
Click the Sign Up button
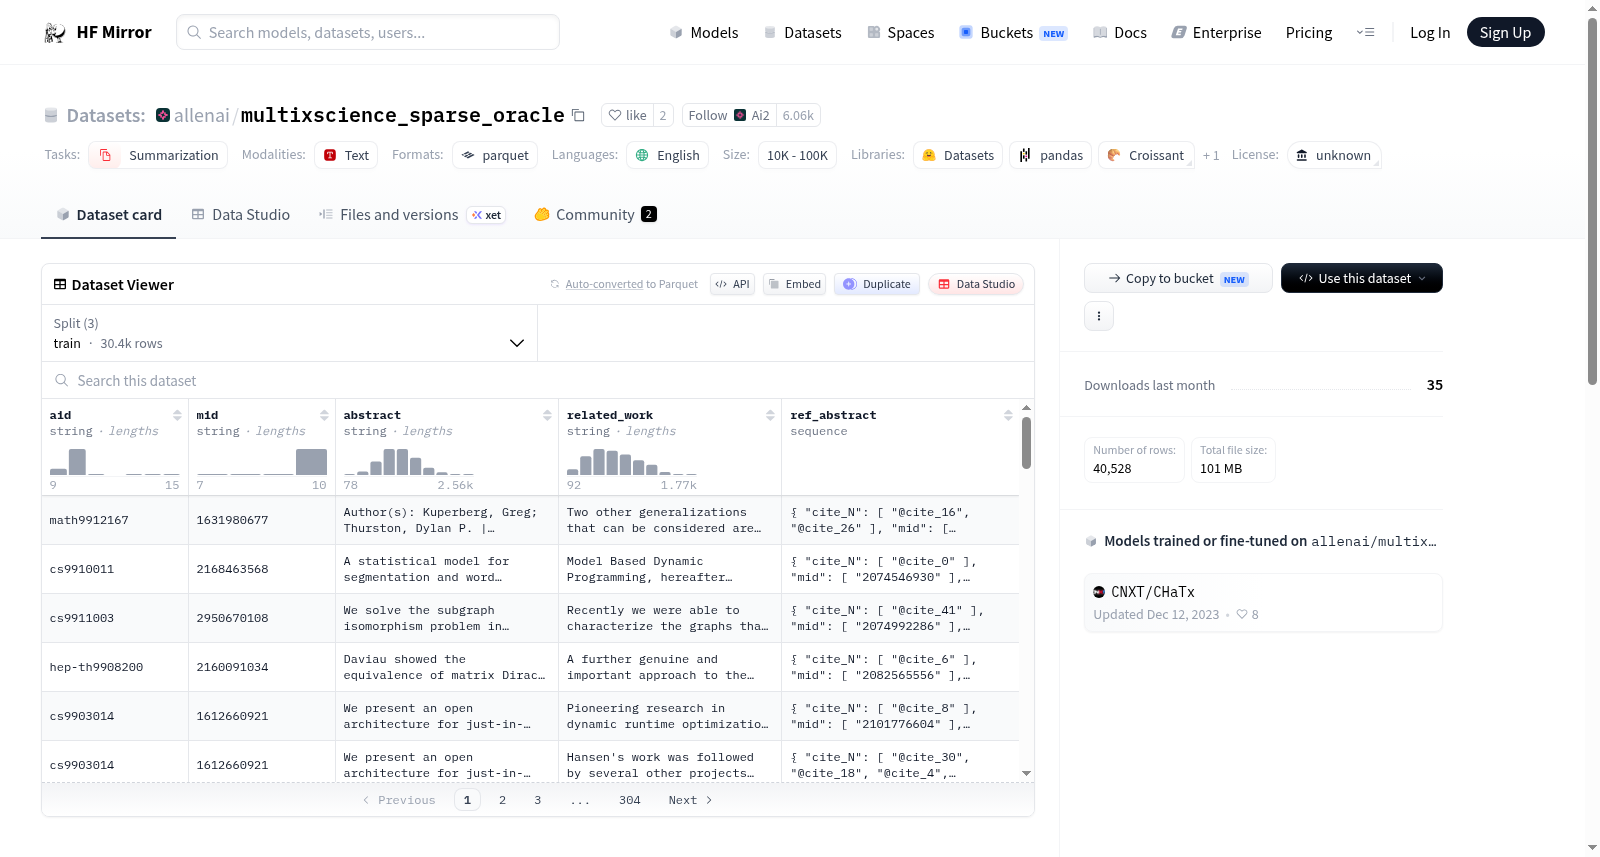pos(1505,32)
